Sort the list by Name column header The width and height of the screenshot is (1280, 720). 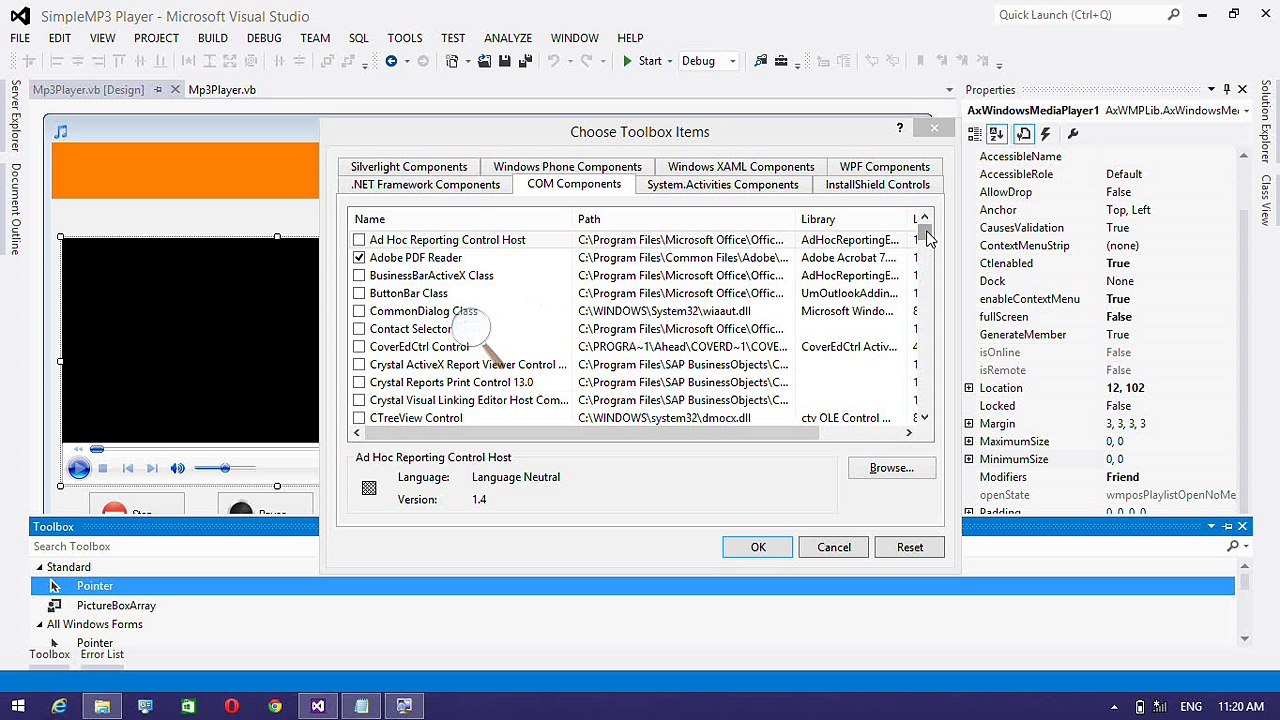coord(461,219)
